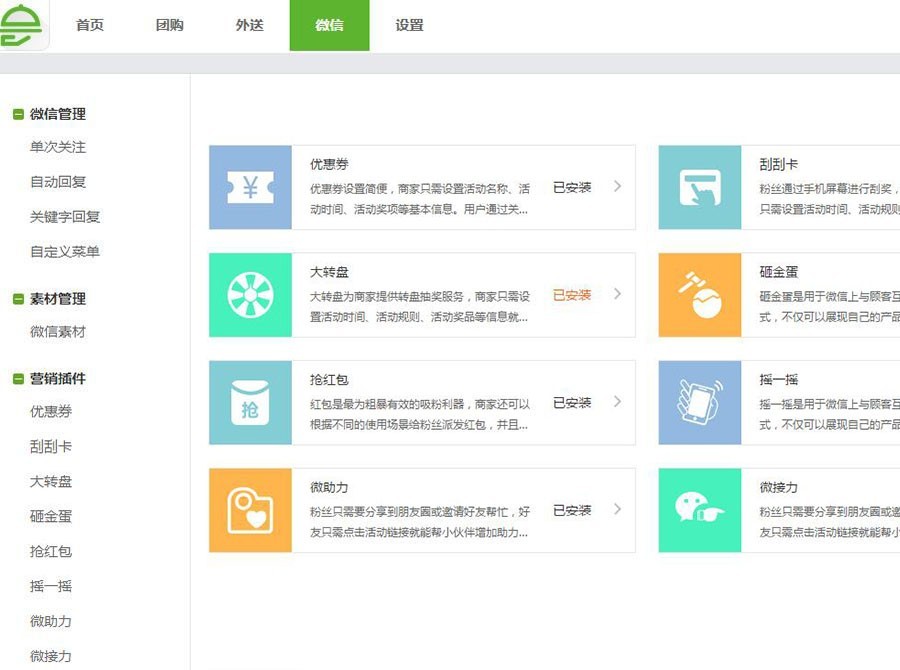900x670 pixels.
Task: Click 已安装 status on 微助力 card
Action: [x=572, y=510]
